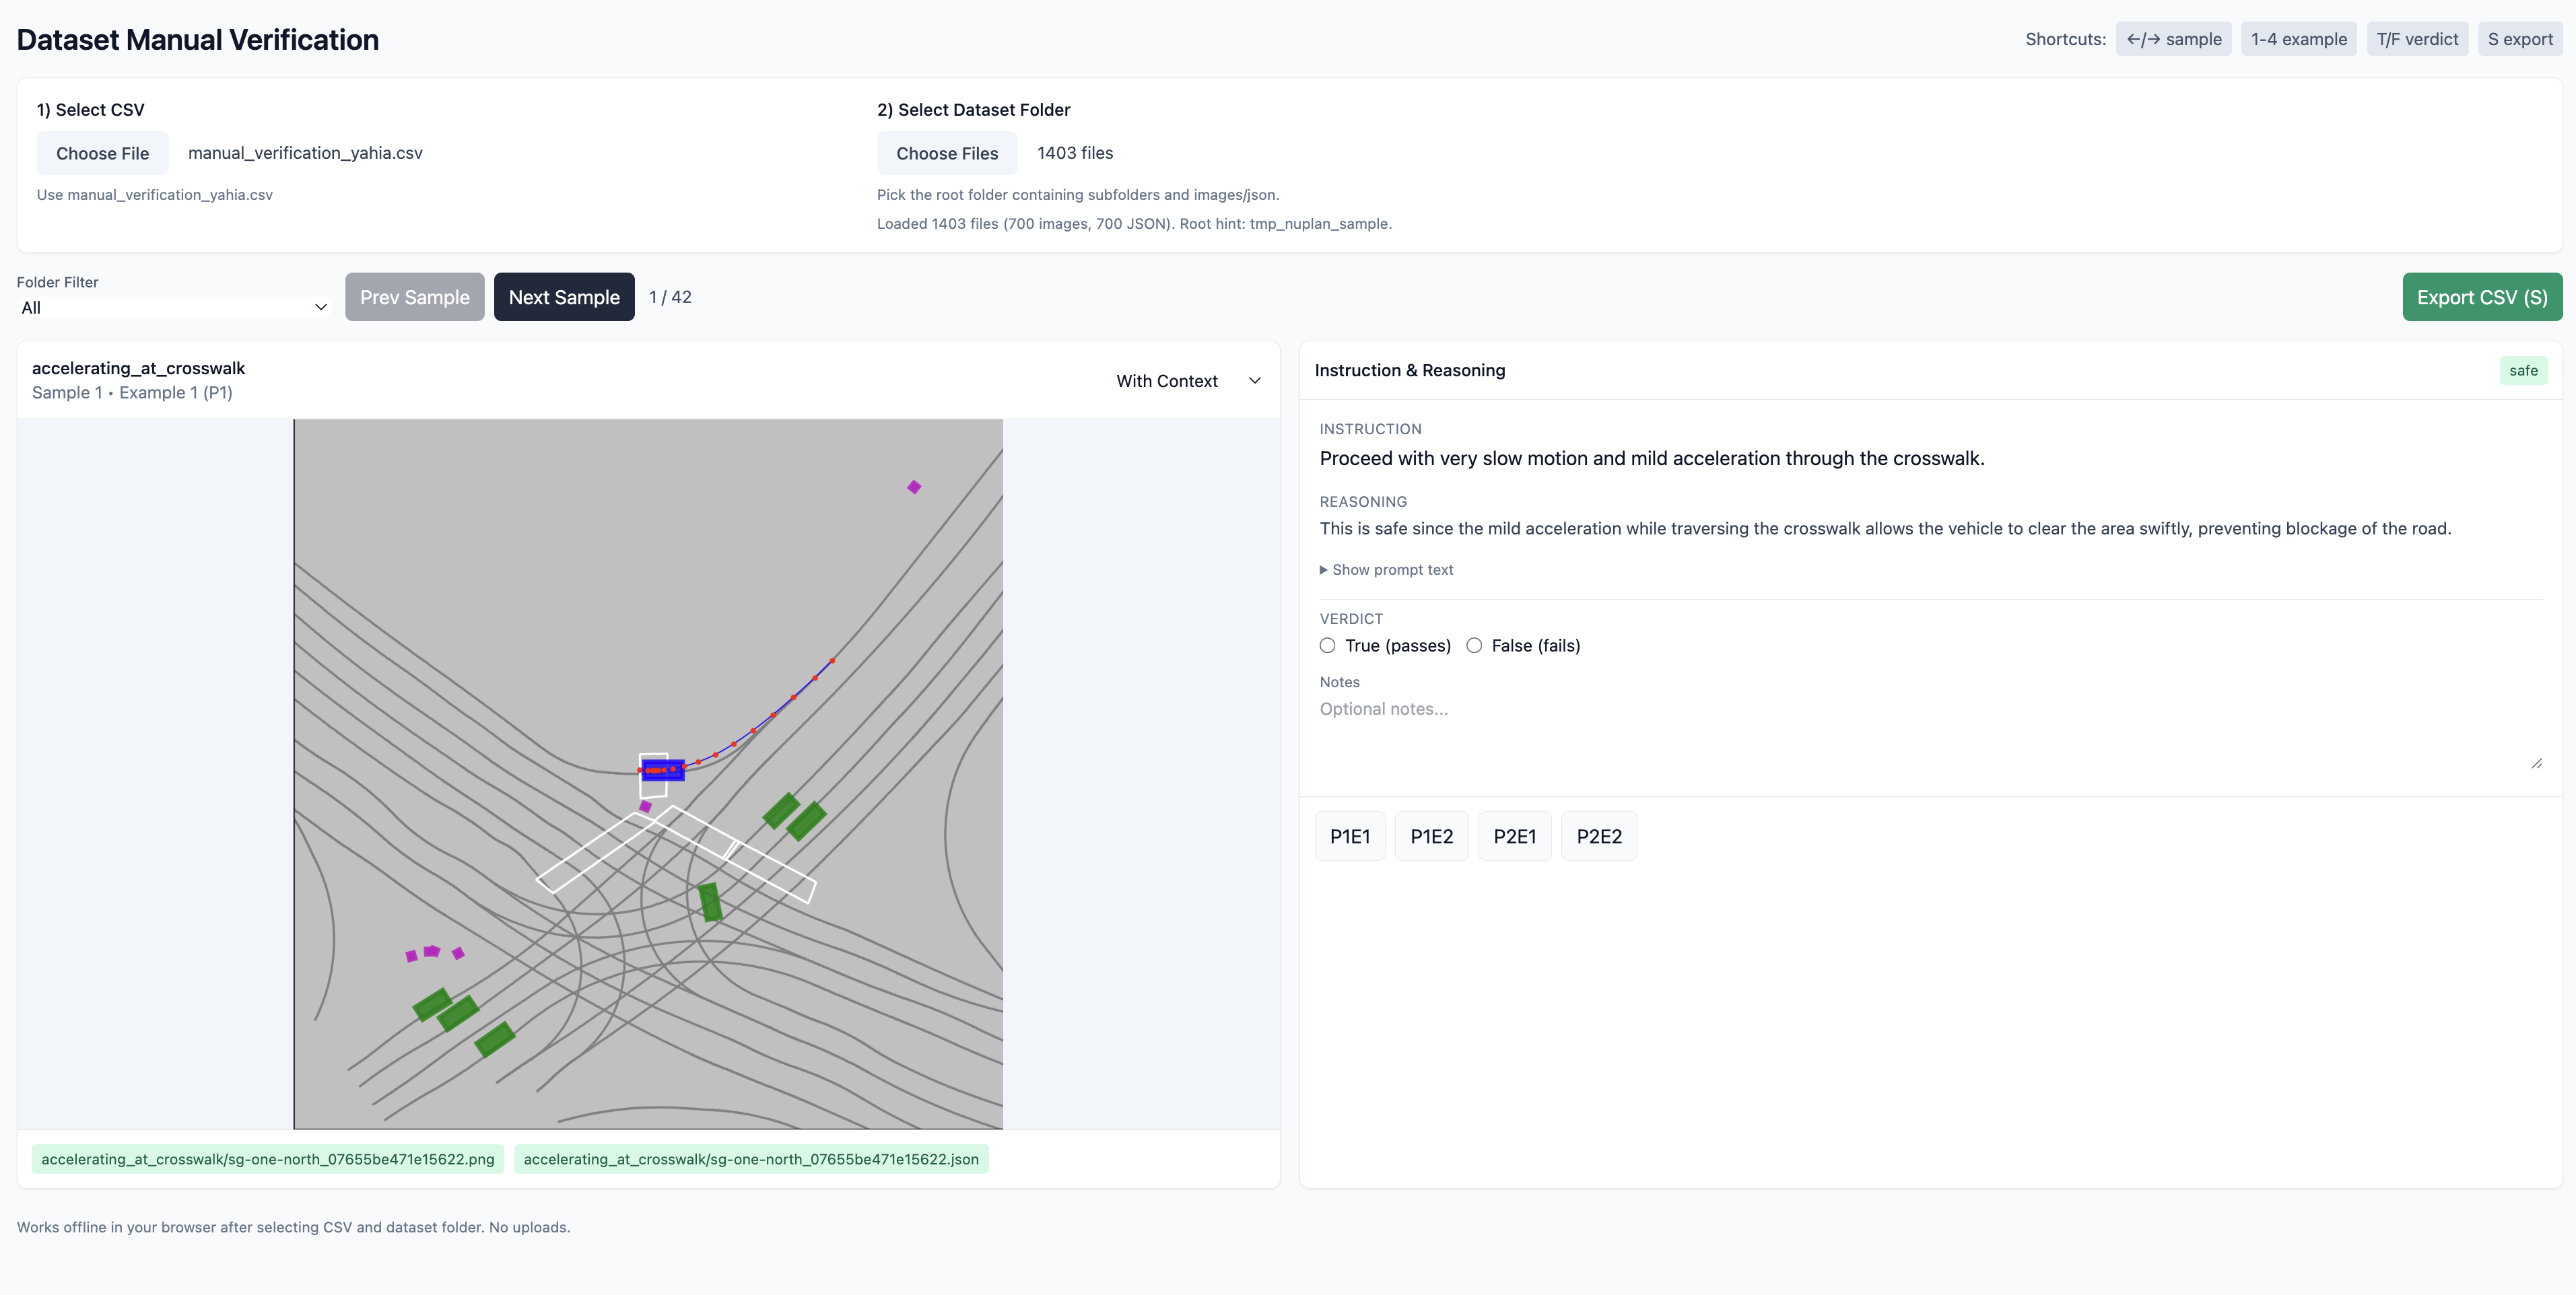The width and height of the screenshot is (2576, 1295).
Task: Select the True (passes) radio button
Action: pyautogui.click(x=1327, y=645)
